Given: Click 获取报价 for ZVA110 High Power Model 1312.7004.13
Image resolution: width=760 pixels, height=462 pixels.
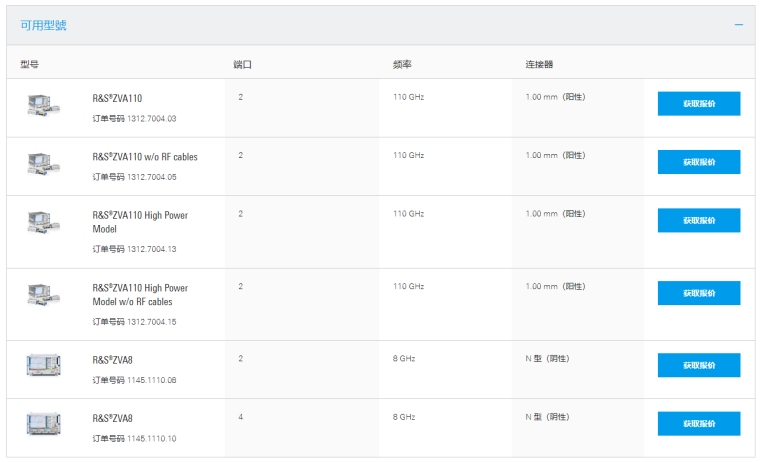Looking at the screenshot, I should pyautogui.click(x=698, y=220).
